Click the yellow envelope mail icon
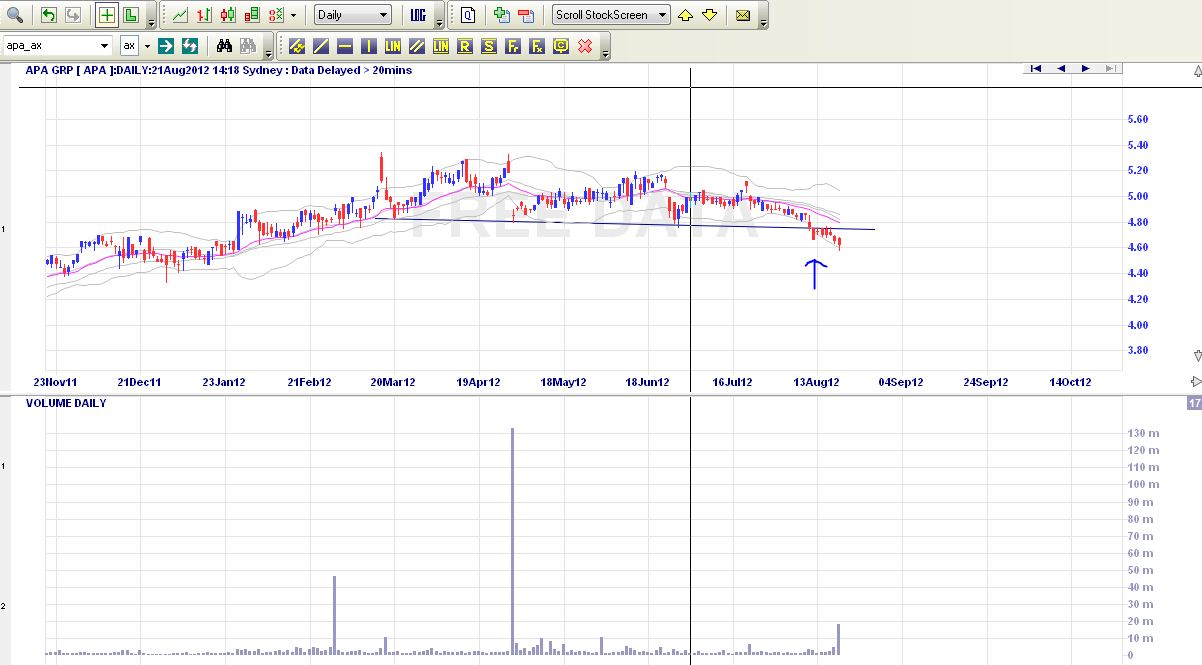1202x665 pixels. tap(743, 15)
